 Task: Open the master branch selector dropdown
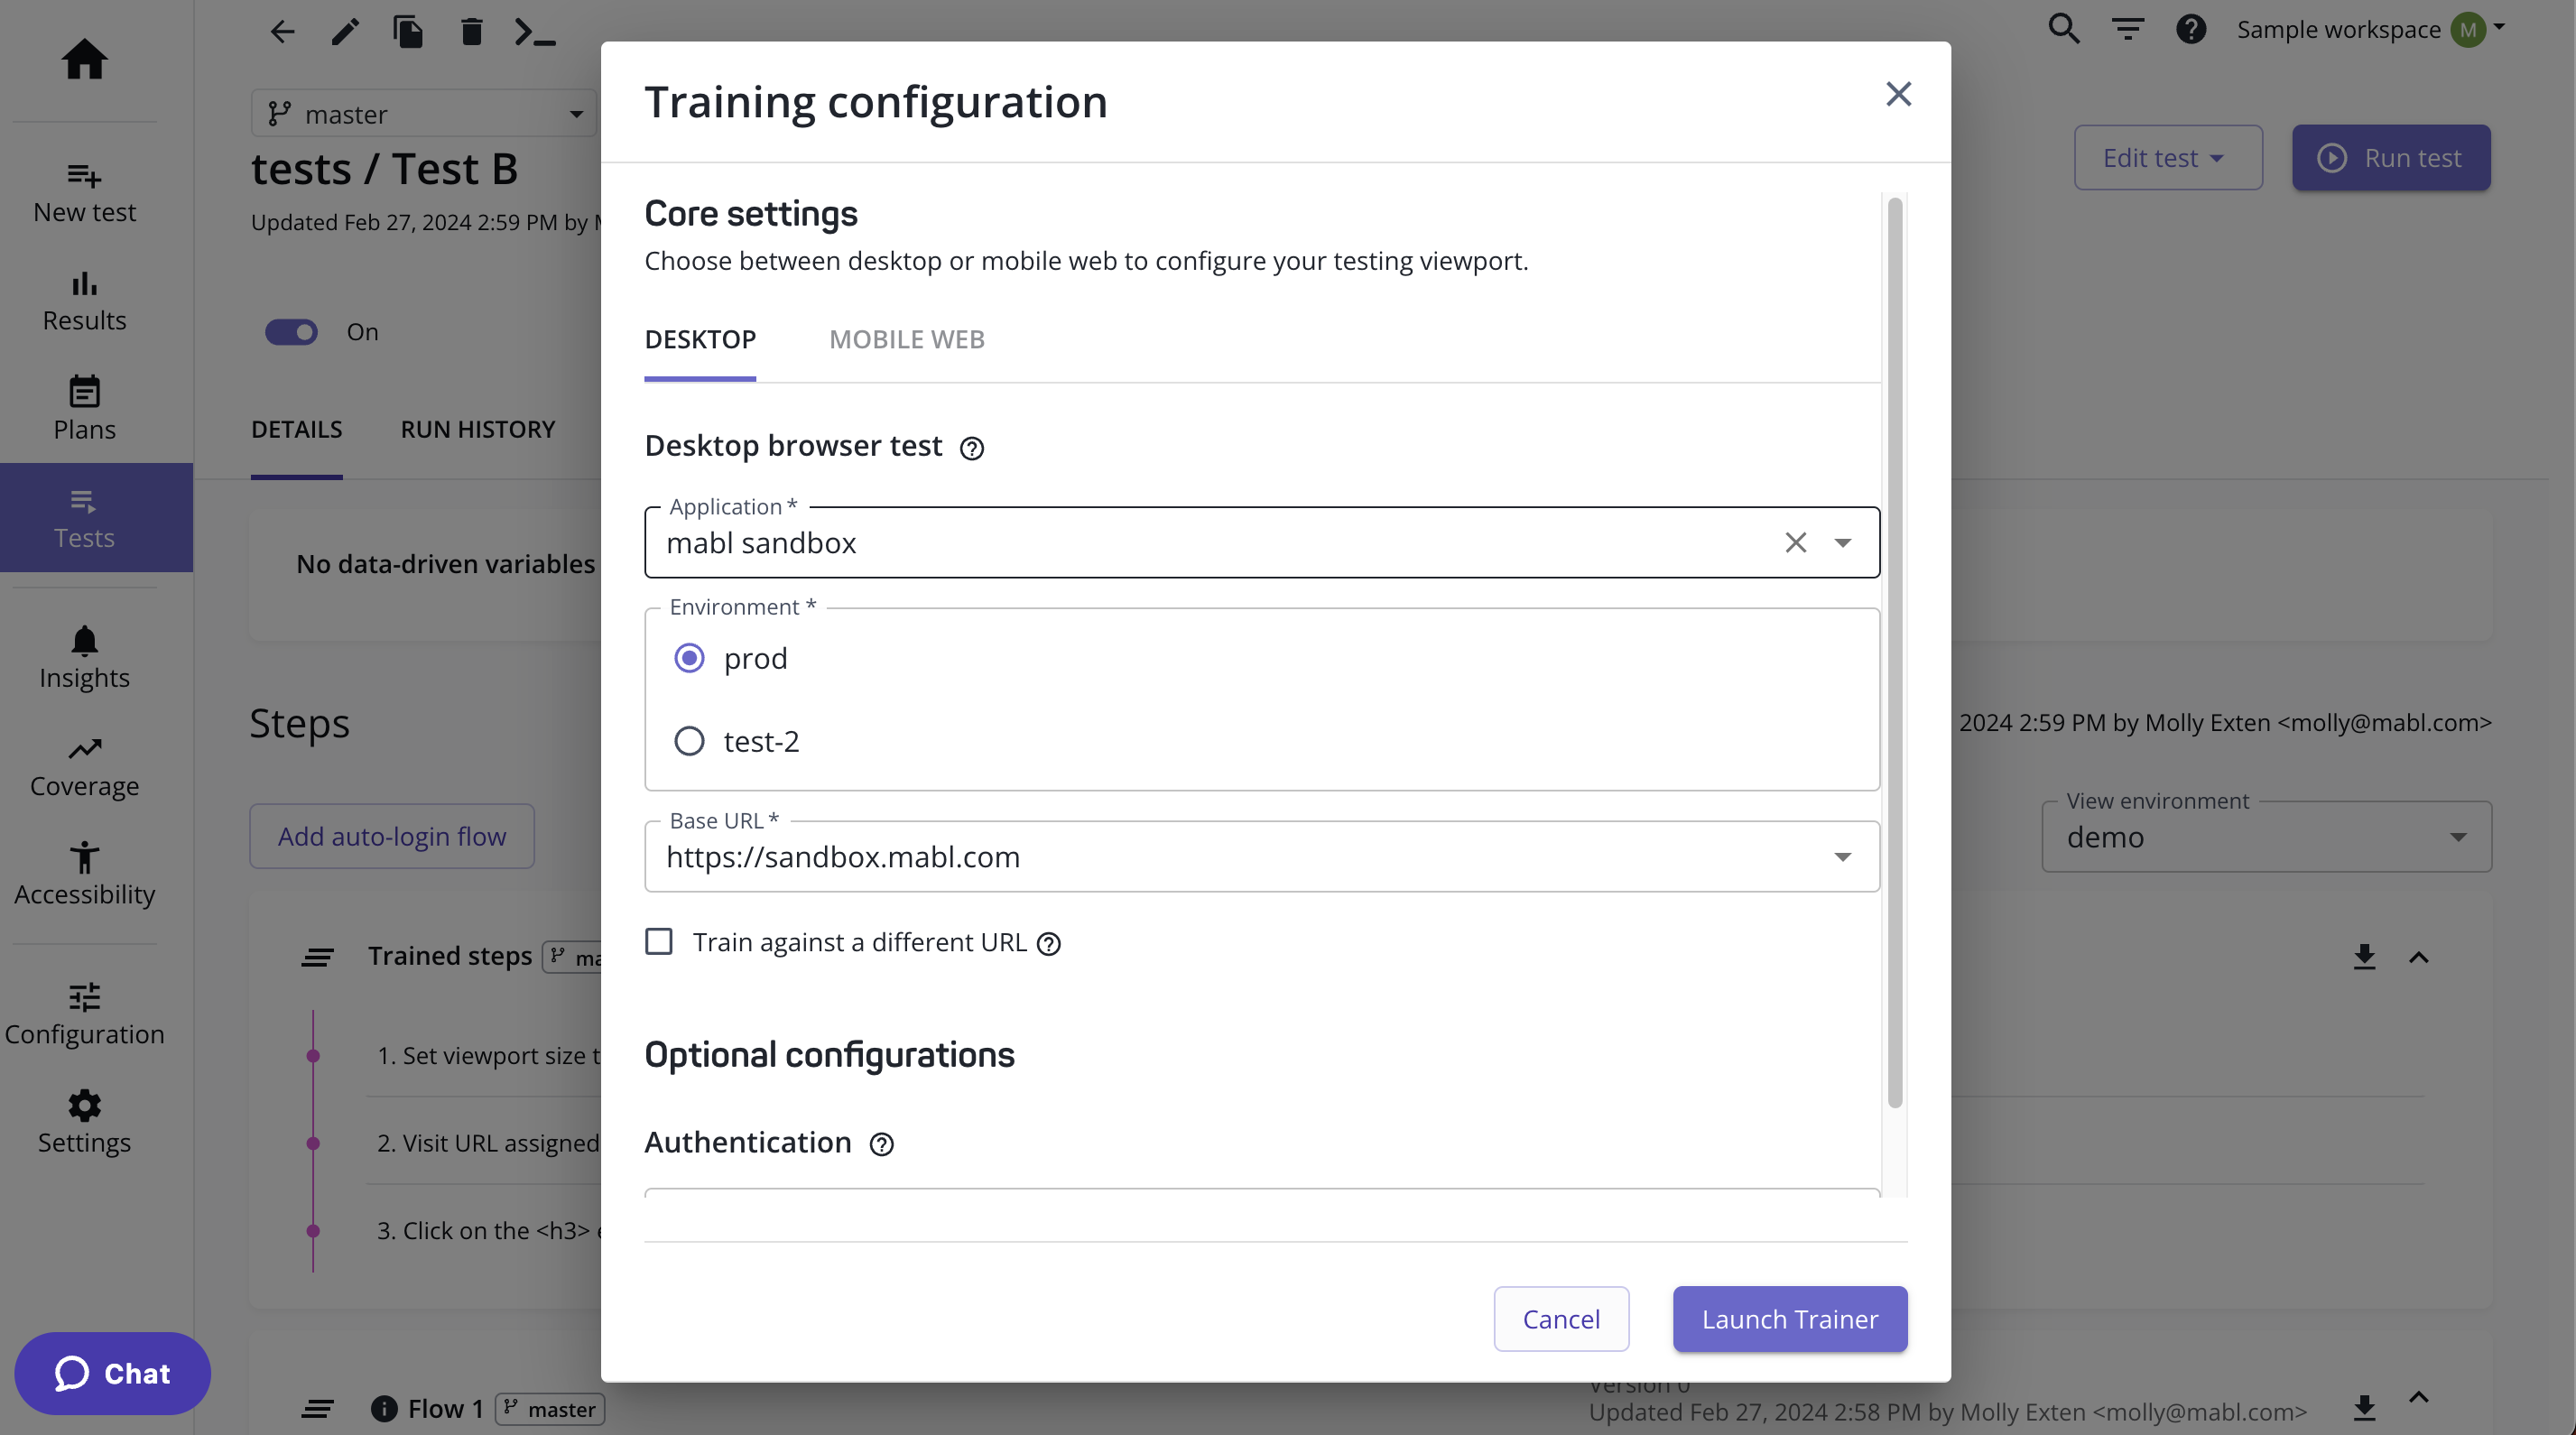[x=424, y=114]
